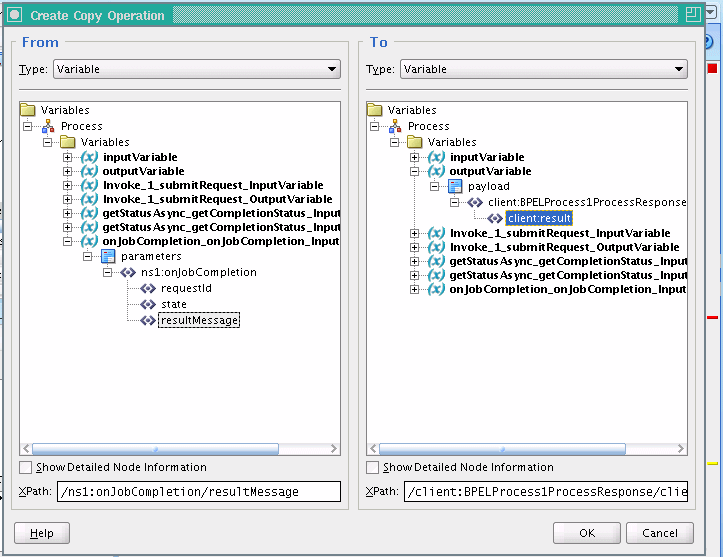Select the state element in the From tree
Image resolution: width=723 pixels, height=557 pixels.
(174, 304)
